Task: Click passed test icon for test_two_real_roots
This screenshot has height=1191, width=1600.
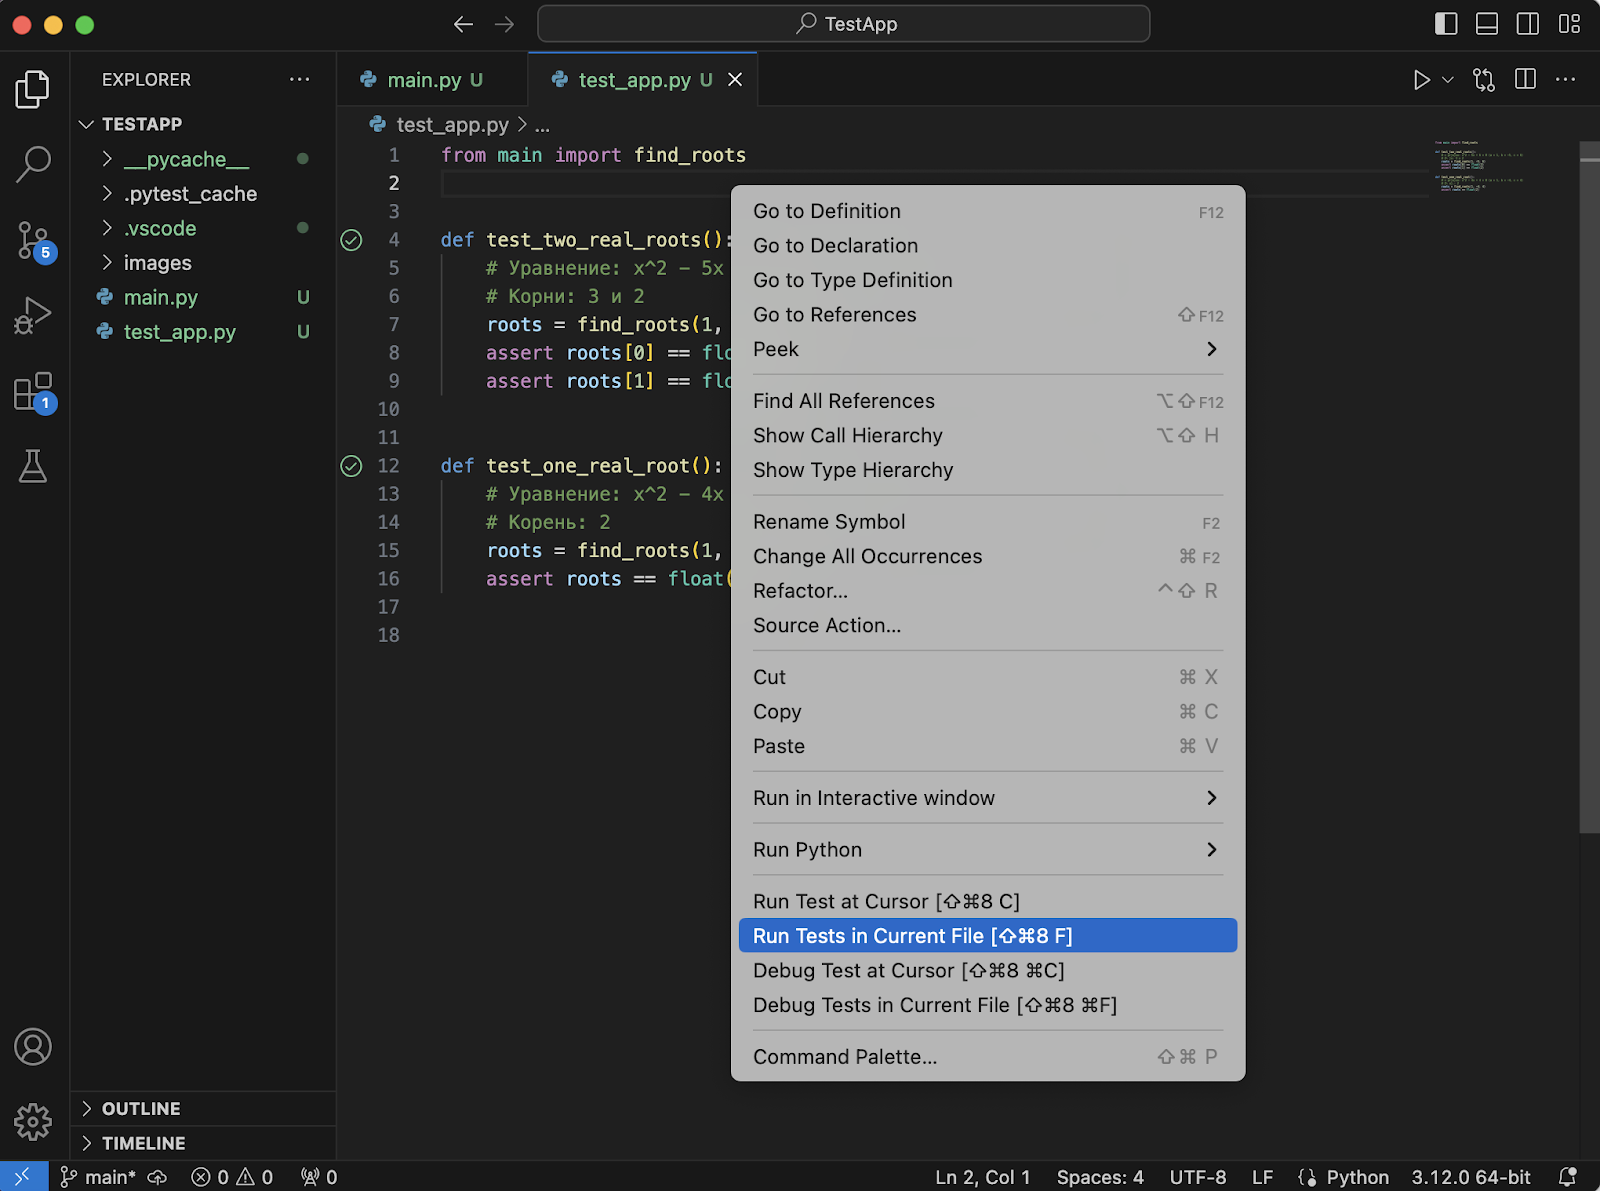Action: pyautogui.click(x=351, y=240)
